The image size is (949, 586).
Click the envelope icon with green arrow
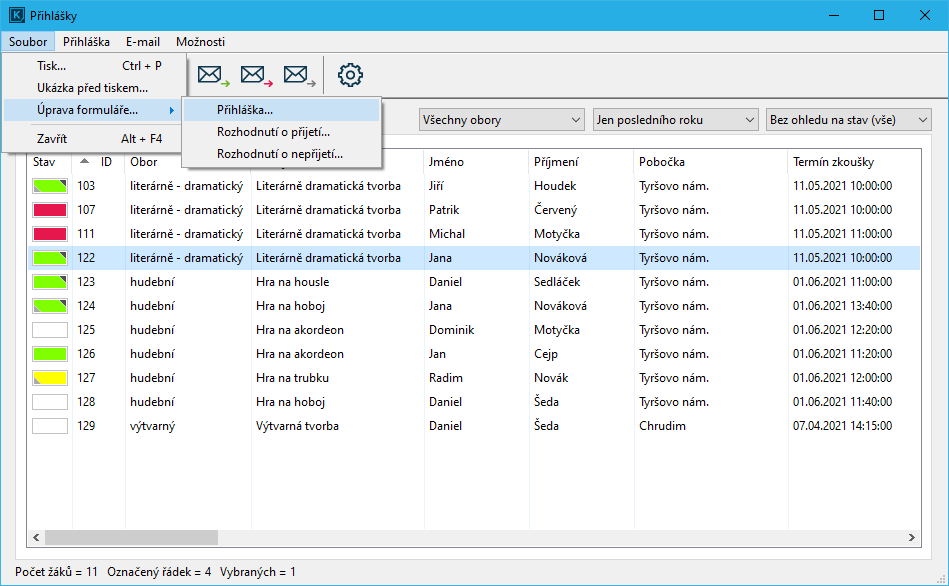[212, 75]
